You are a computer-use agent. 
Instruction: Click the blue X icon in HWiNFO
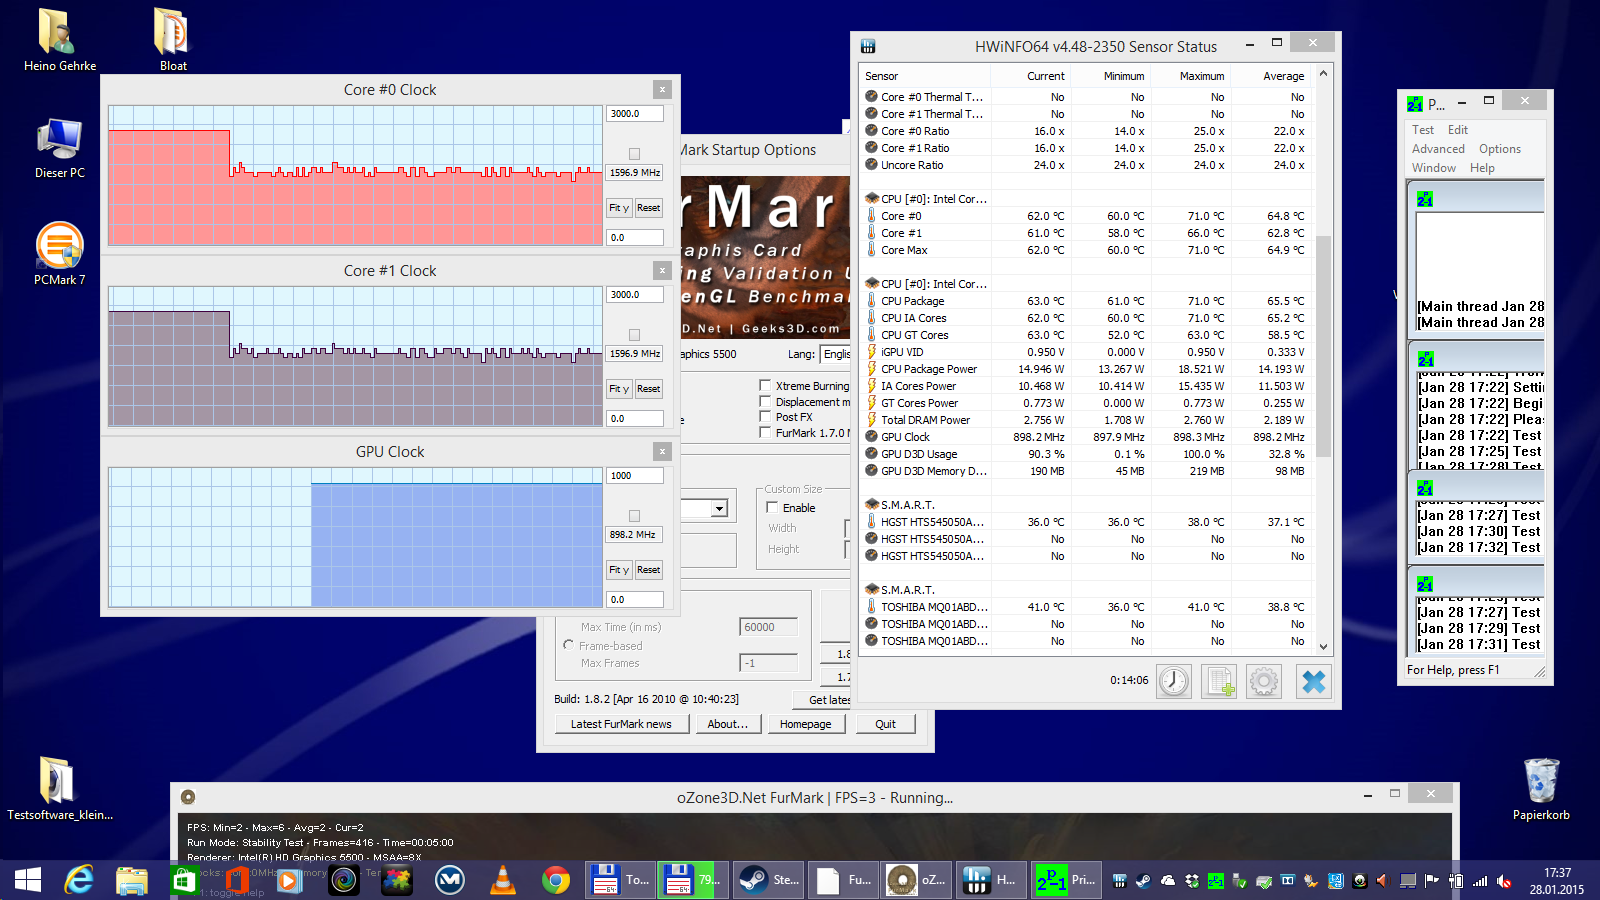(x=1314, y=681)
